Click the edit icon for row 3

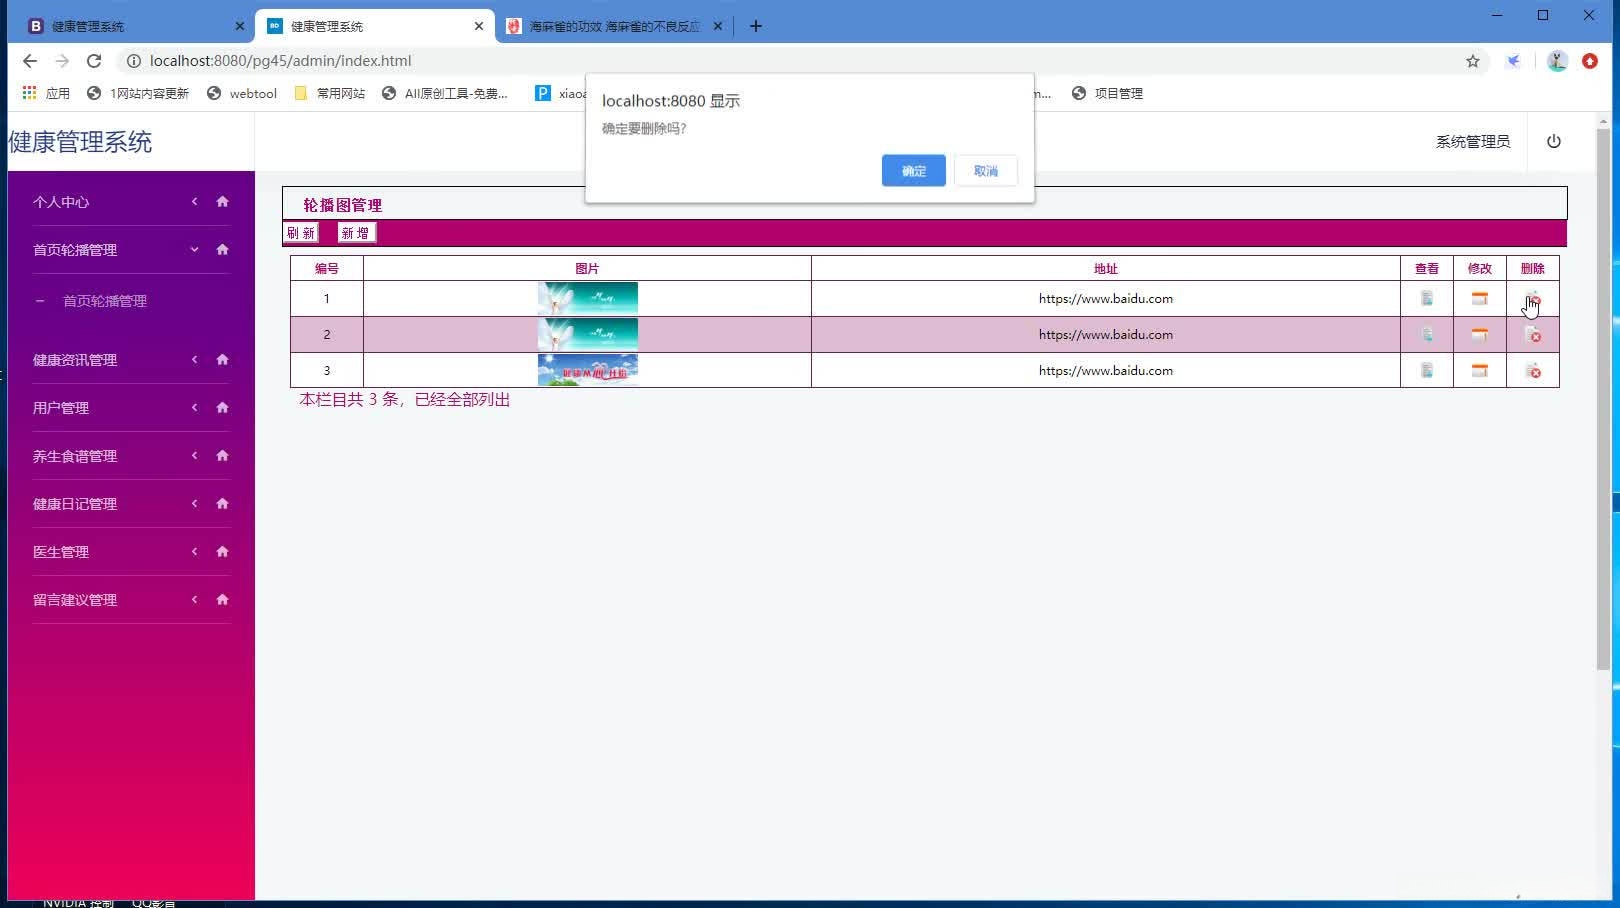click(1480, 370)
